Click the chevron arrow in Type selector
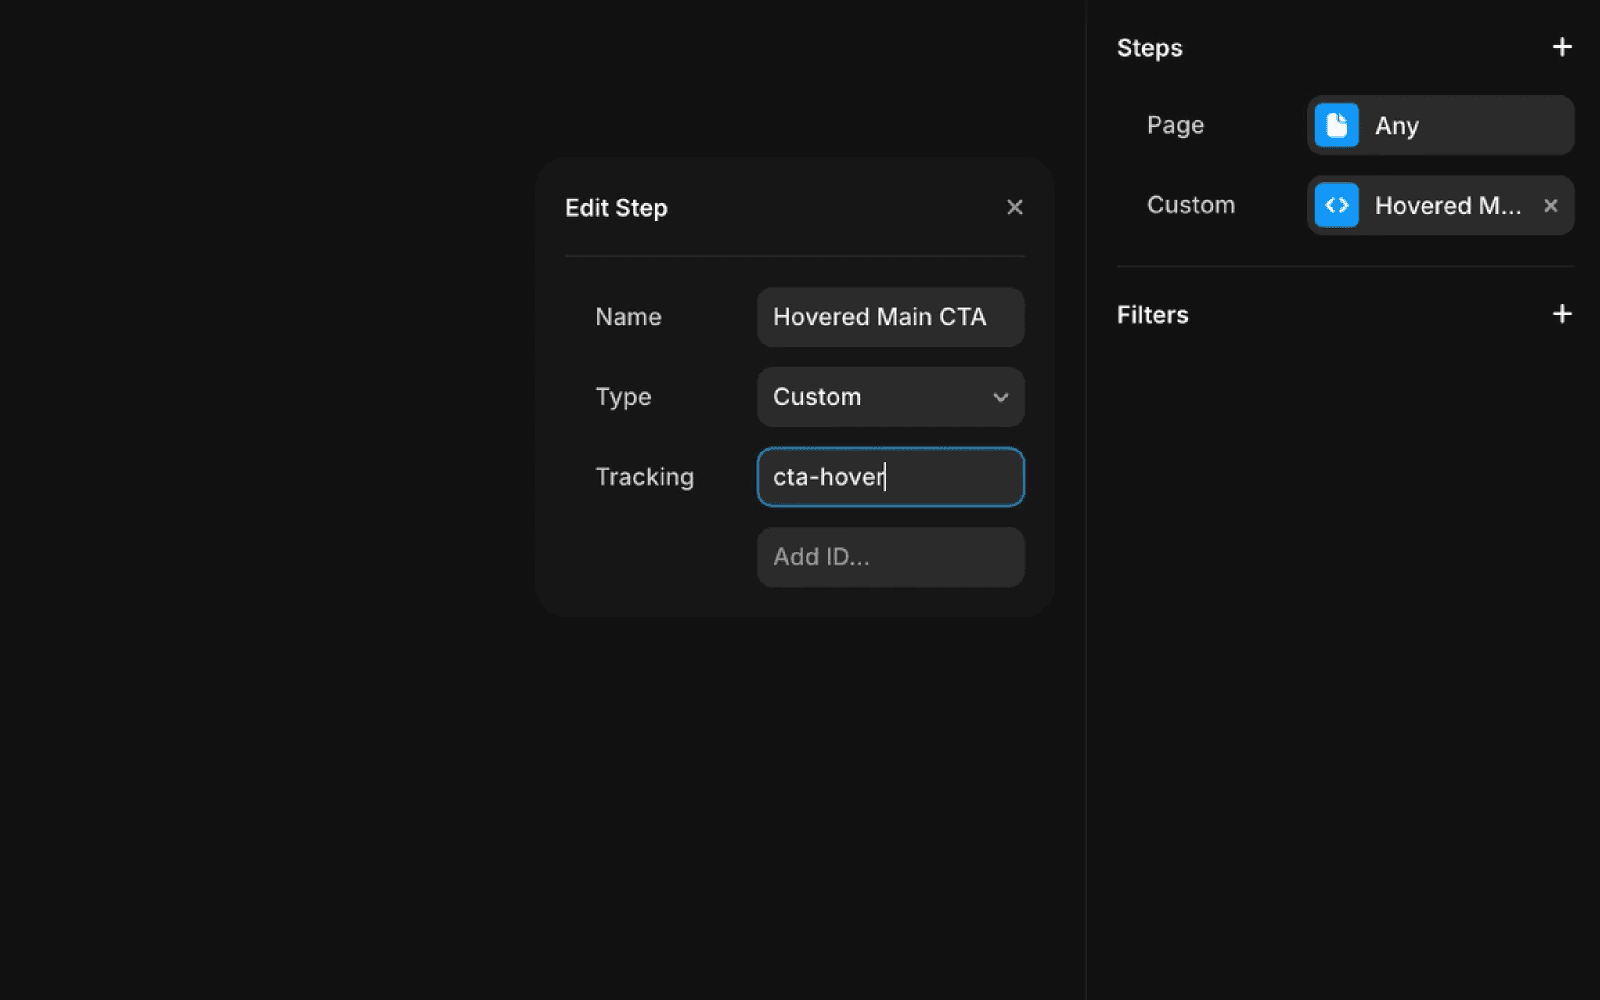The image size is (1600, 1000). pyautogui.click(x=1000, y=397)
